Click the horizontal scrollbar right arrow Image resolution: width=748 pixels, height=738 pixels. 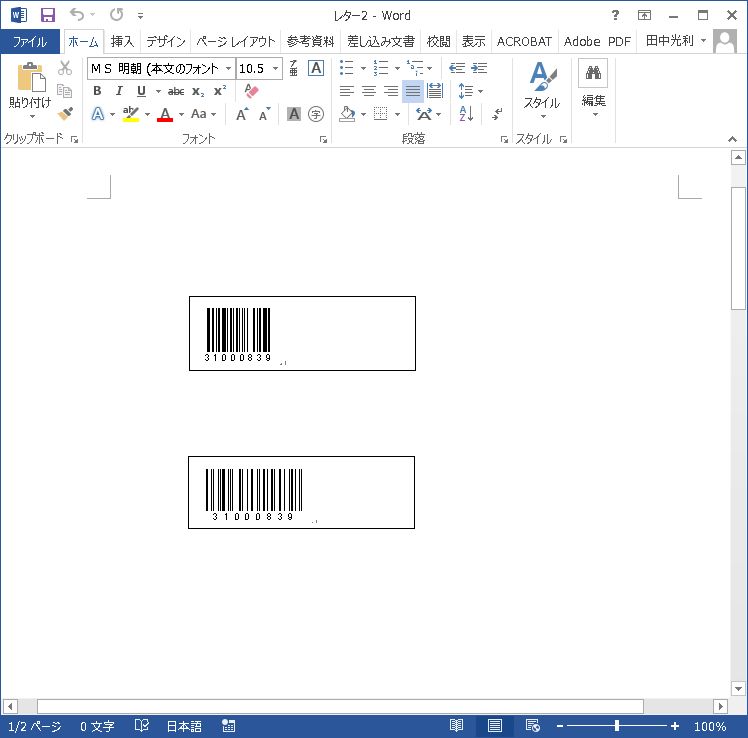coord(720,706)
